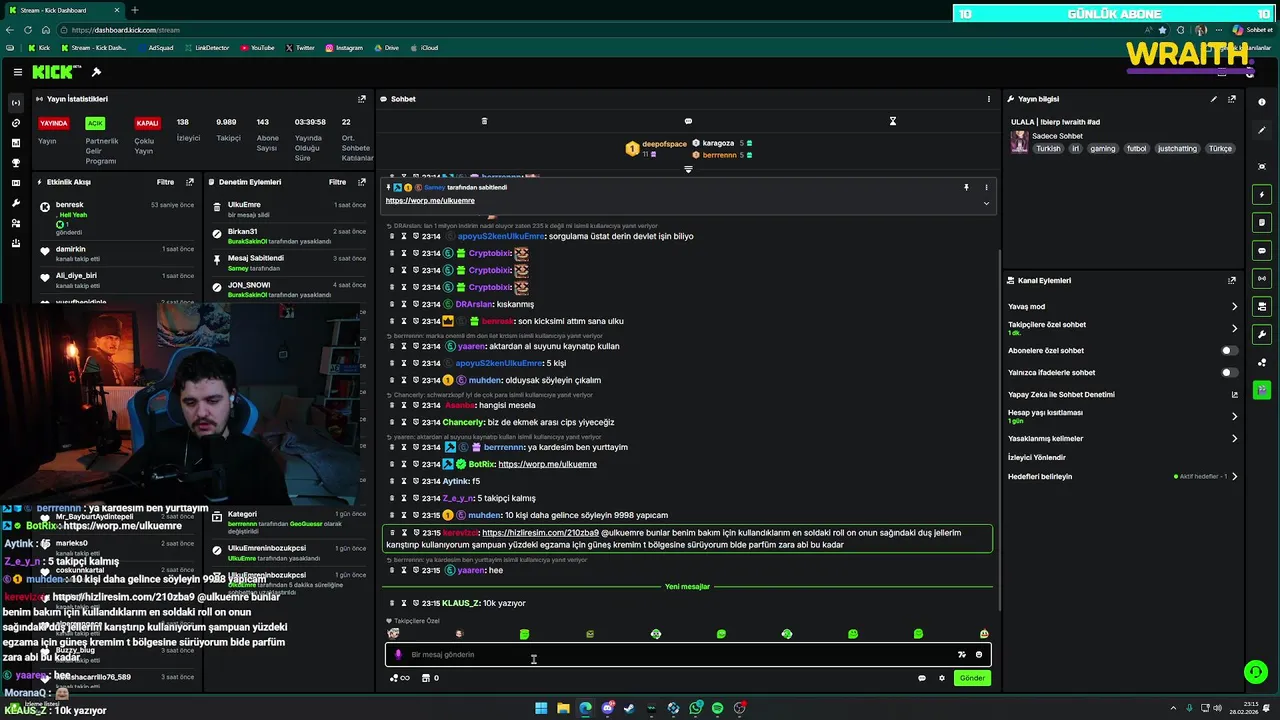Click the translate icon in message box
The height and width of the screenshot is (720, 1280).
(x=961, y=655)
